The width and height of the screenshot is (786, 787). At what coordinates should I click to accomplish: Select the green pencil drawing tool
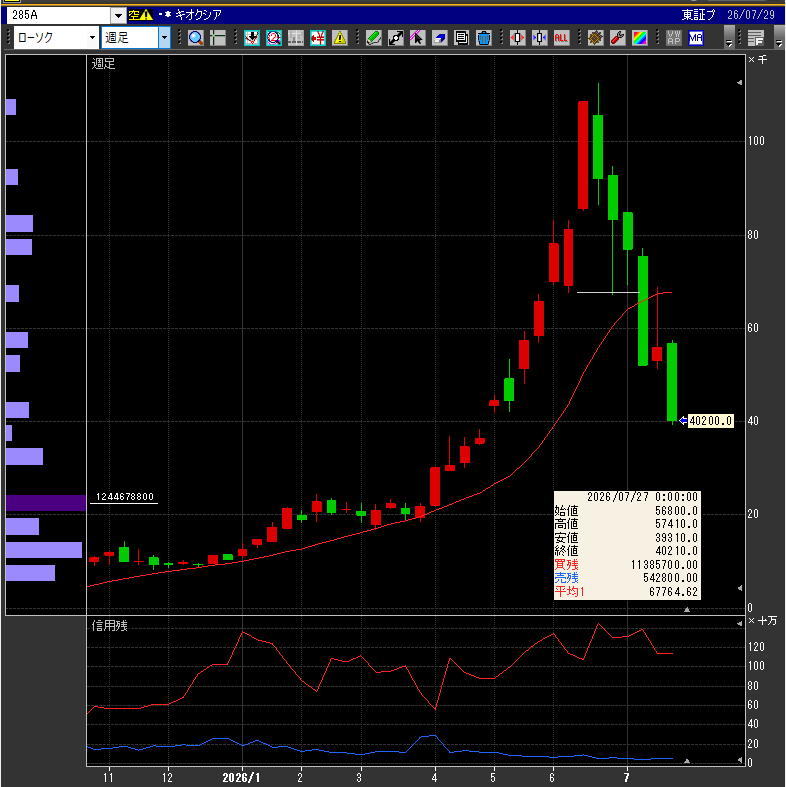[x=374, y=38]
